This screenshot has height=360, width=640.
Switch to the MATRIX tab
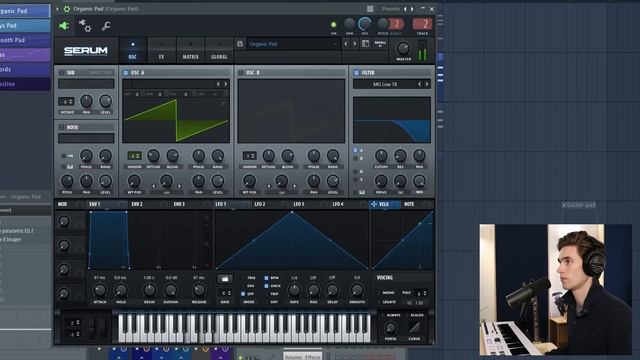190,50
